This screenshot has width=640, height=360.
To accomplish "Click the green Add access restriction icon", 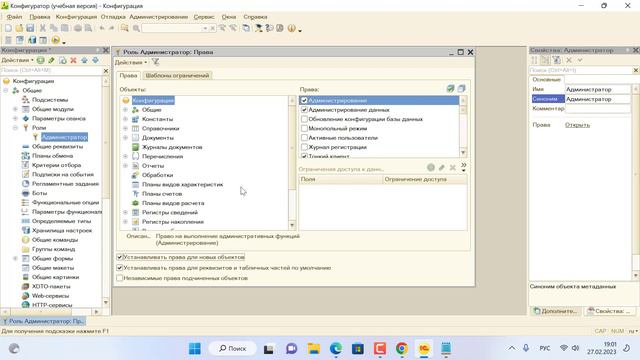I will click(431, 167).
